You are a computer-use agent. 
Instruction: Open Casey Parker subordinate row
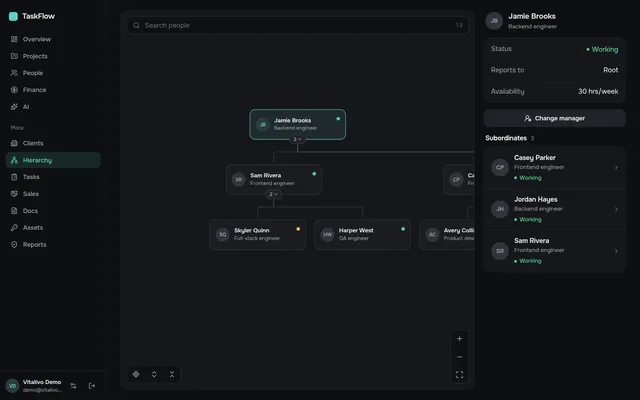554,167
